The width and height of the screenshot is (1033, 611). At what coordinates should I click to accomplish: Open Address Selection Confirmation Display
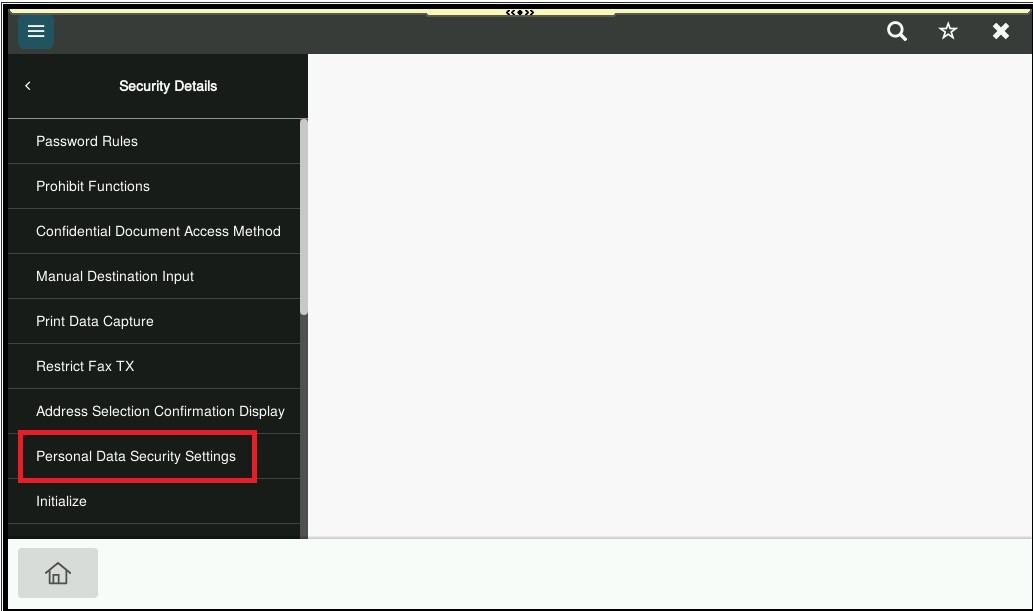[160, 411]
